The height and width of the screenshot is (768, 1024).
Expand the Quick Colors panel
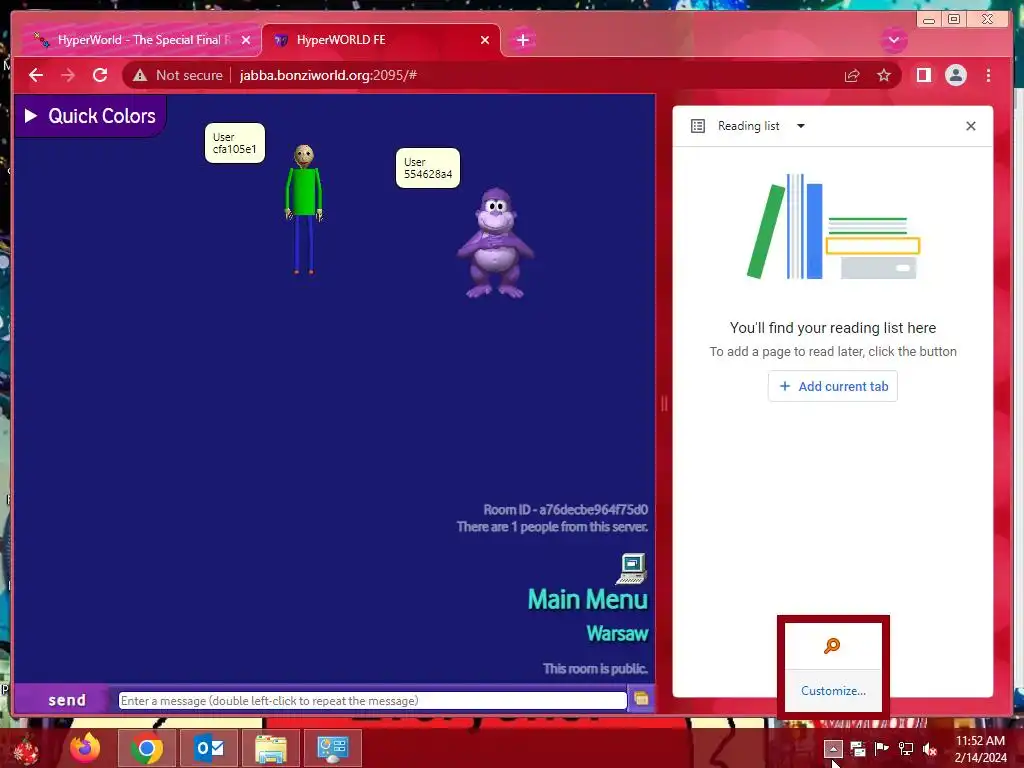click(x=90, y=116)
